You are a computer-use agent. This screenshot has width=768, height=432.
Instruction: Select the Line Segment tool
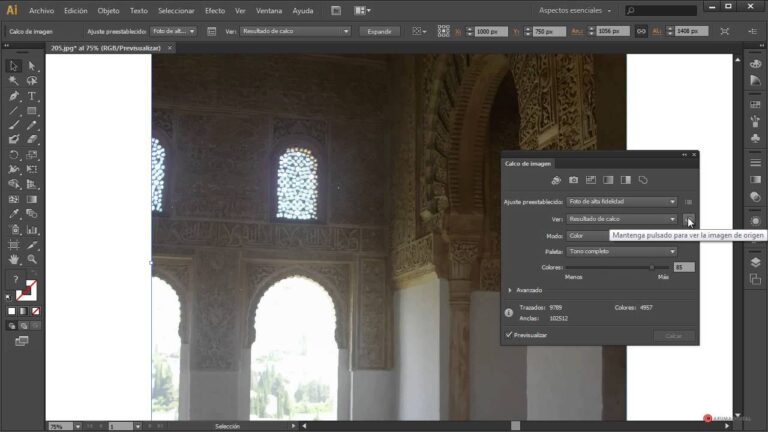(14, 111)
